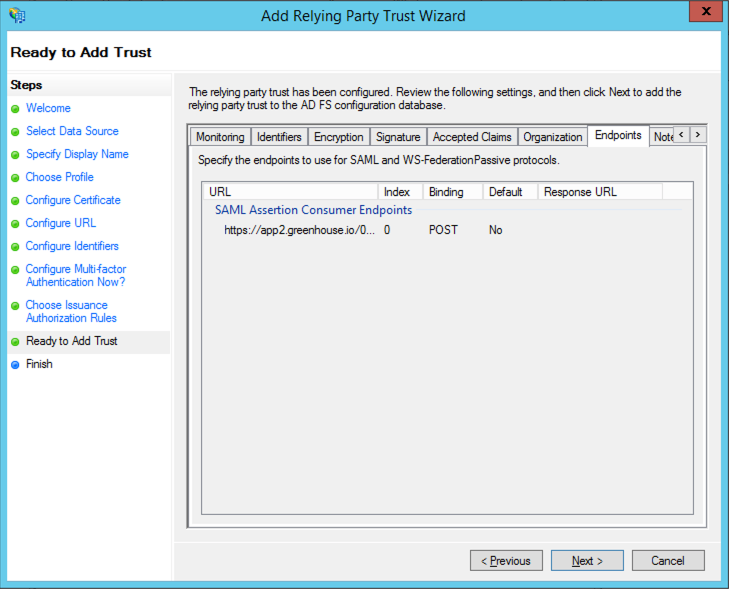Close the wizard window
Viewport: 729px width, 589px height.
[x=706, y=13]
